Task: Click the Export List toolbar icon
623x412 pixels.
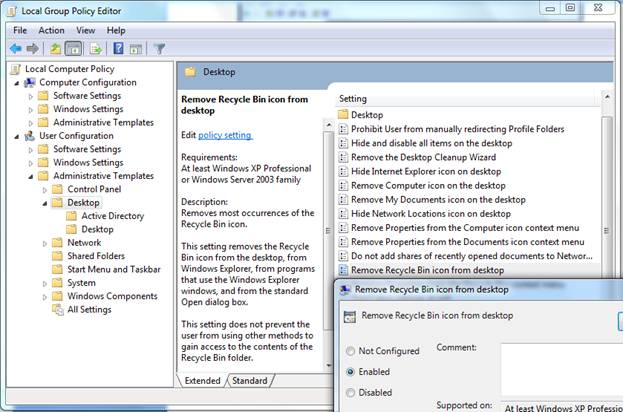Action: 96,49
